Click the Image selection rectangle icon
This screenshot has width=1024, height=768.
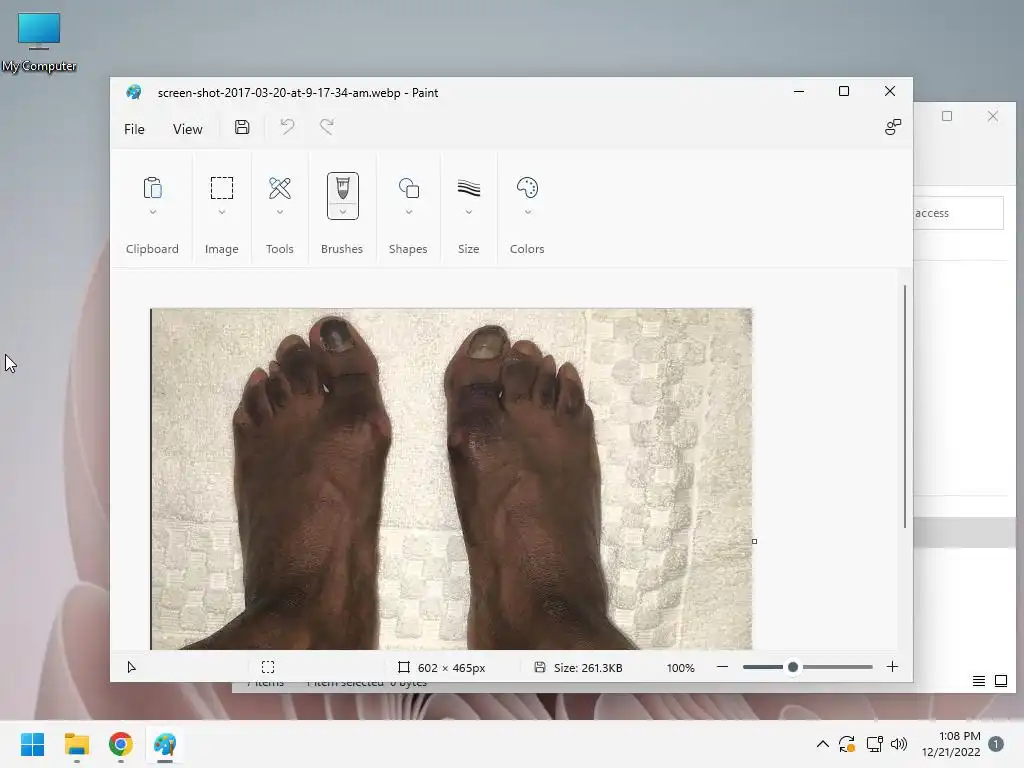click(221, 188)
